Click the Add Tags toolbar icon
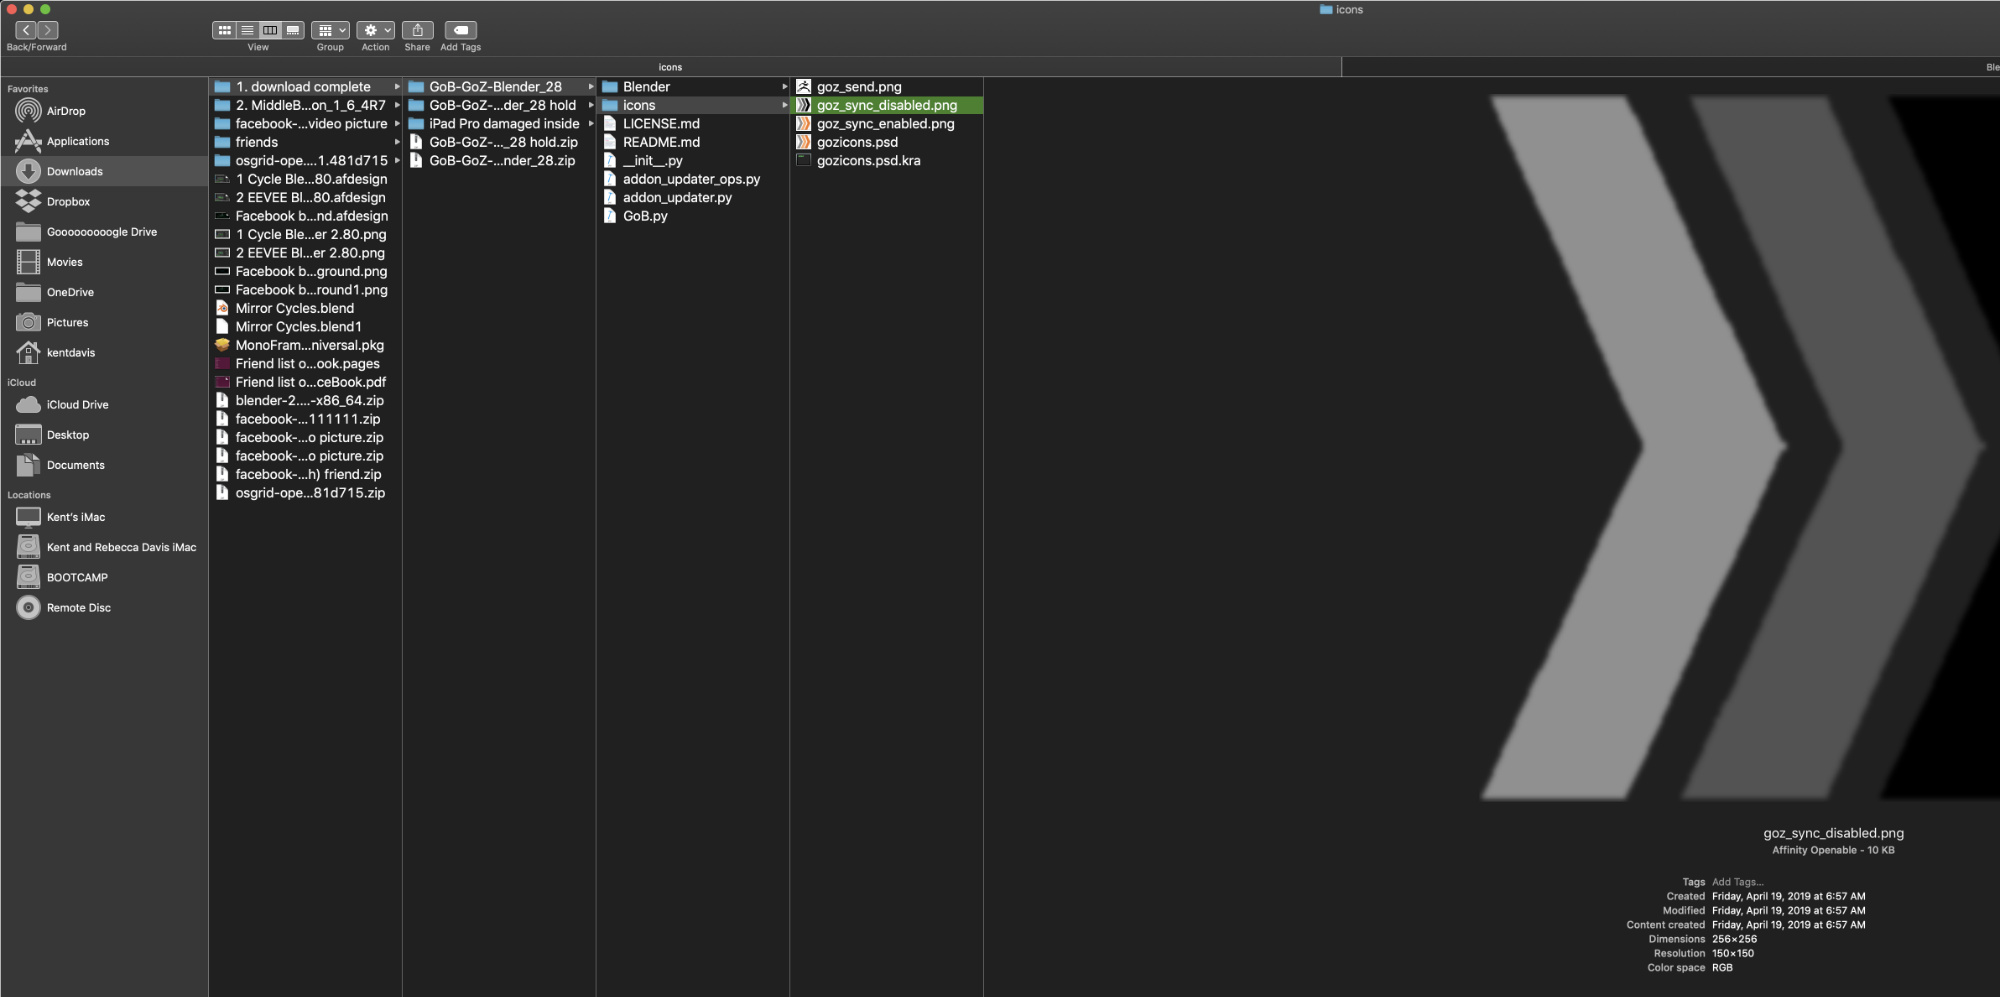The width and height of the screenshot is (2000, 997). coord(460,31)
